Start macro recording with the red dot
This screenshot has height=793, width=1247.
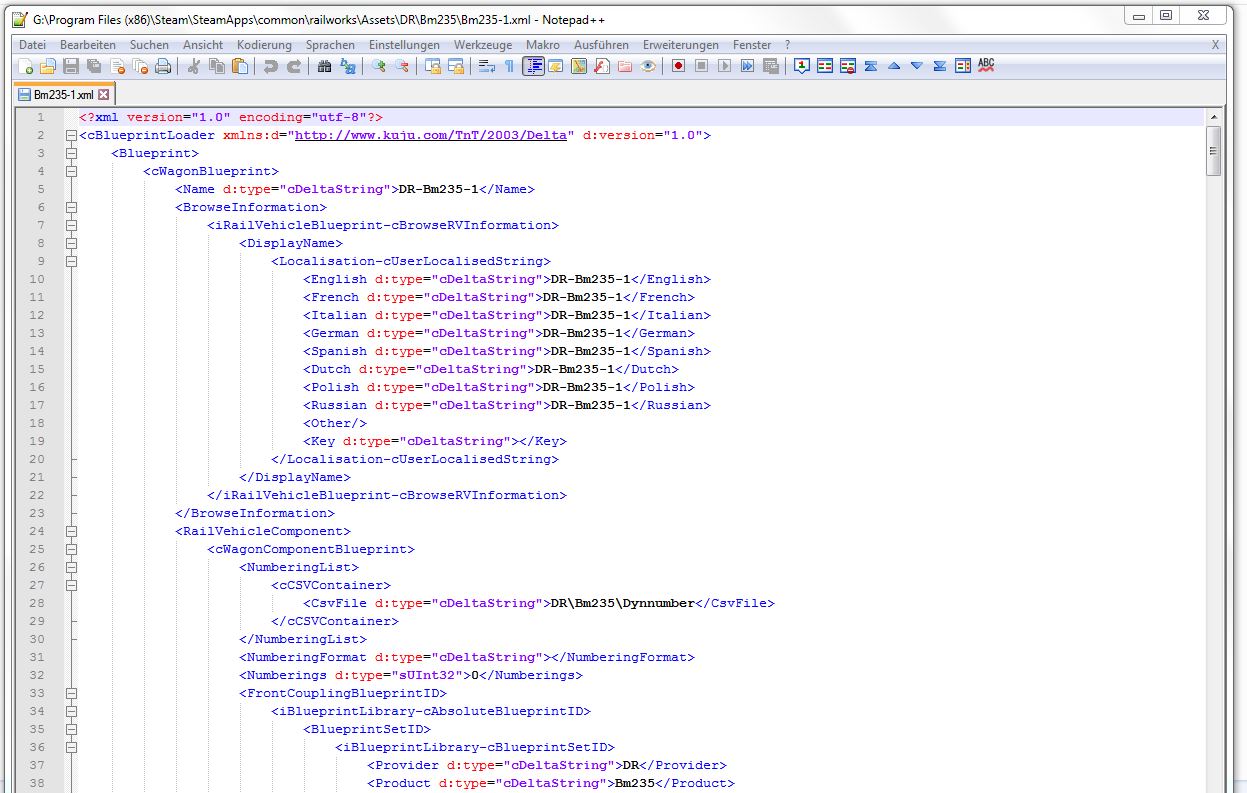point(678,67)
